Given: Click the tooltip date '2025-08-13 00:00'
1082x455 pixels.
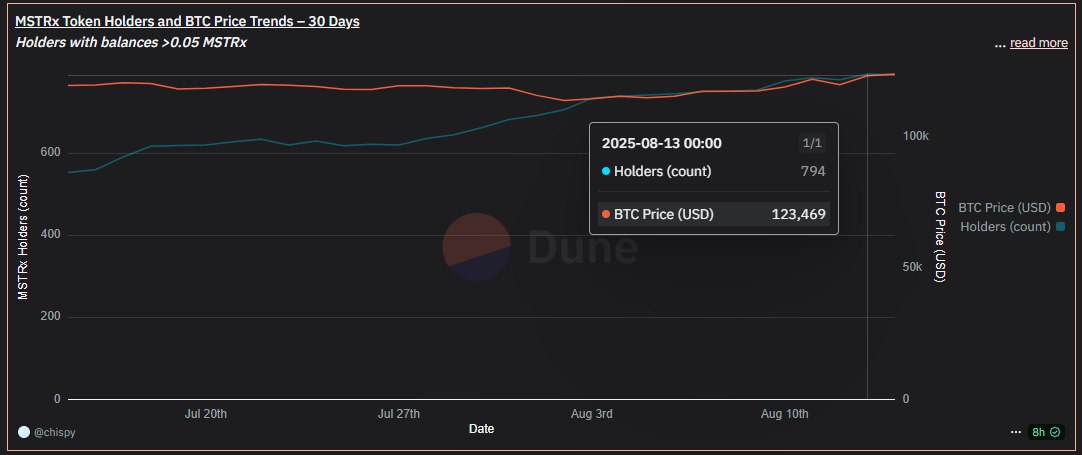Looking at the screenshot, I should 662,143.
